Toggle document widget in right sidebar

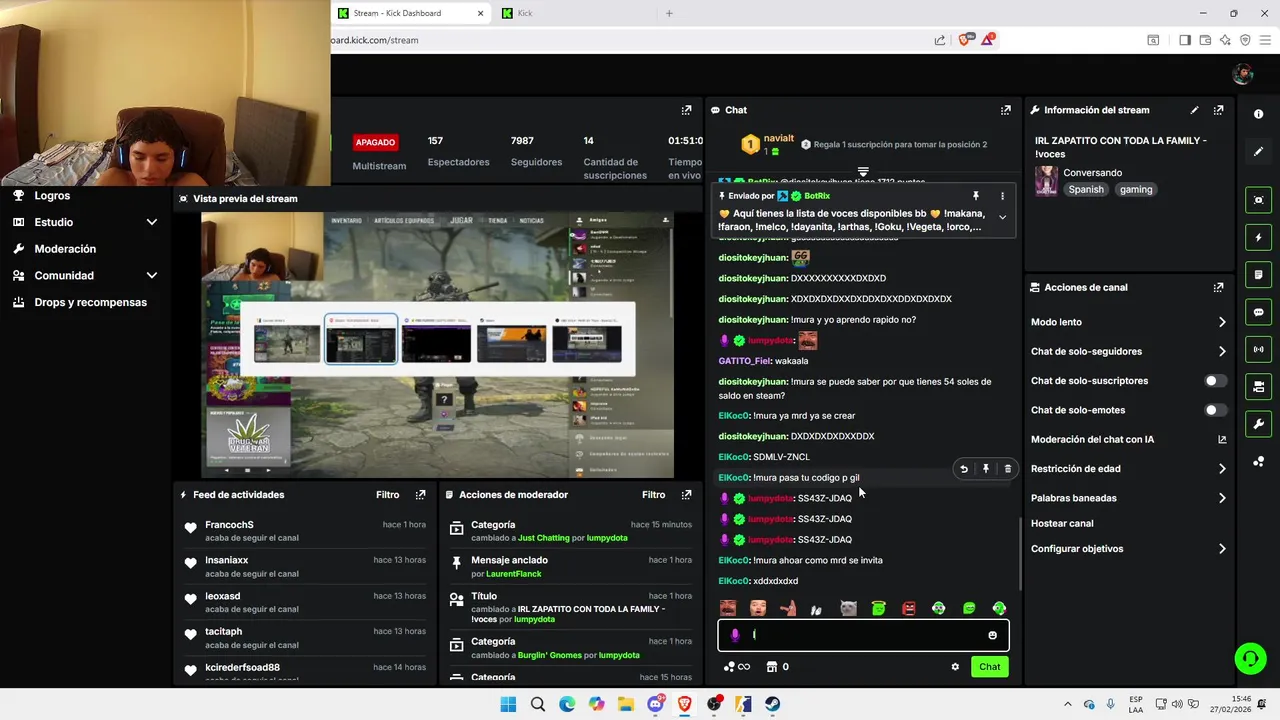1258,275
